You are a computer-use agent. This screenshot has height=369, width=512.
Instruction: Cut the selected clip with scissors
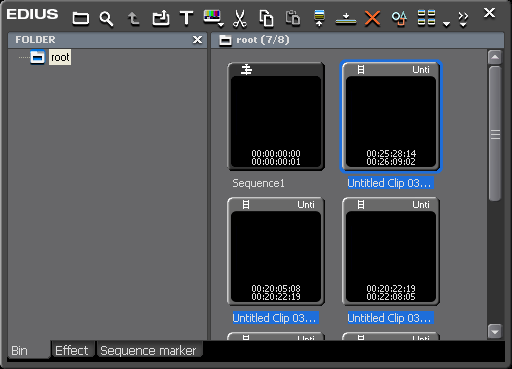240,19
